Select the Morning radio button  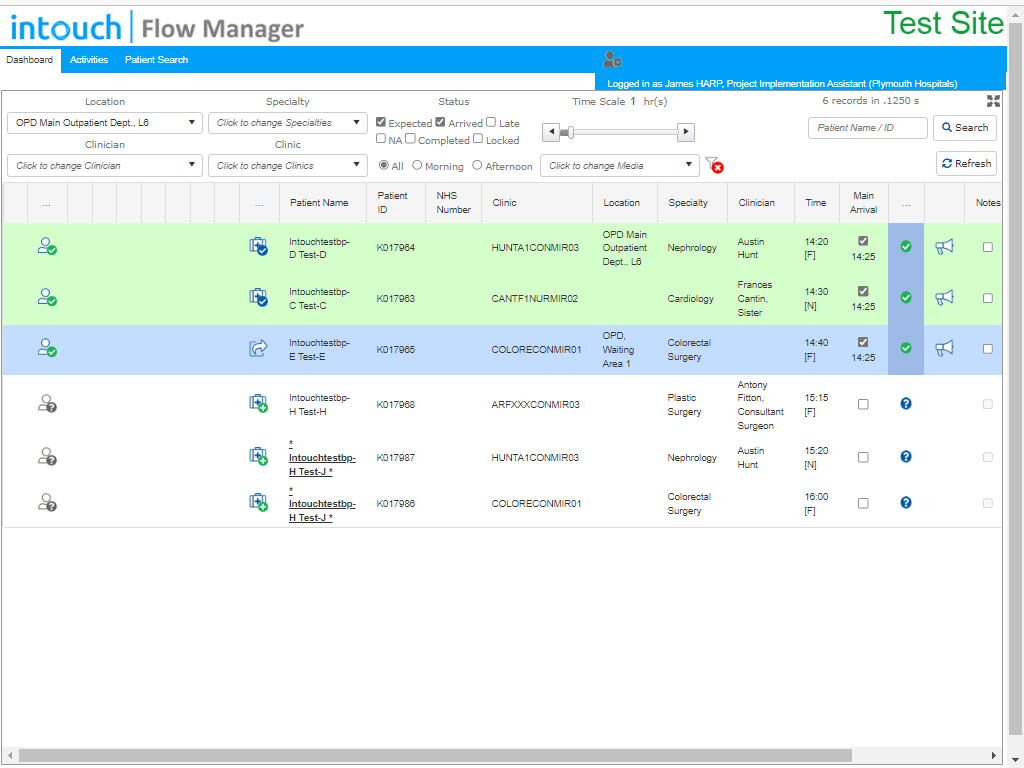point(417,165)
